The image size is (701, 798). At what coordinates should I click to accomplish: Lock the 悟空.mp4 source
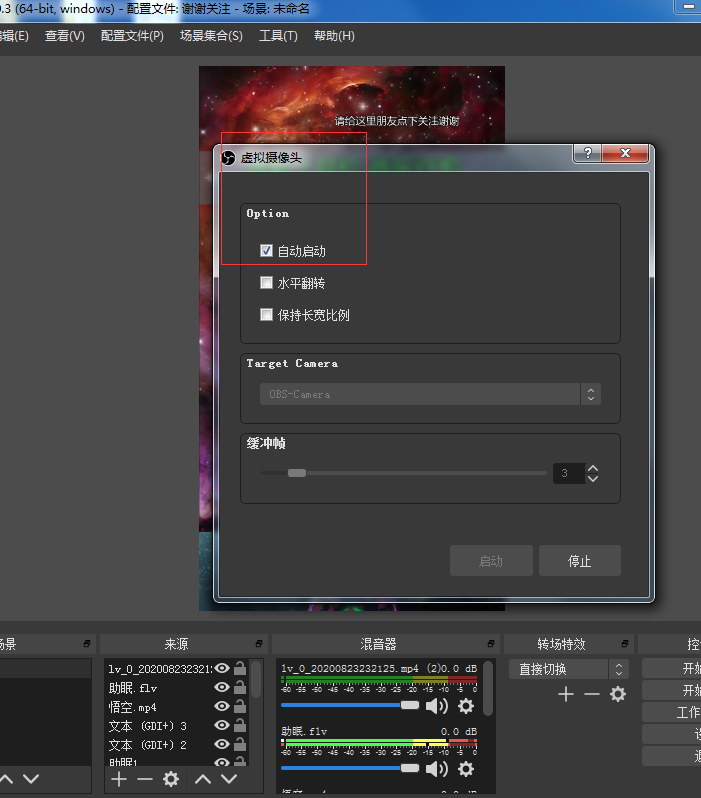(x=240, y=707)
